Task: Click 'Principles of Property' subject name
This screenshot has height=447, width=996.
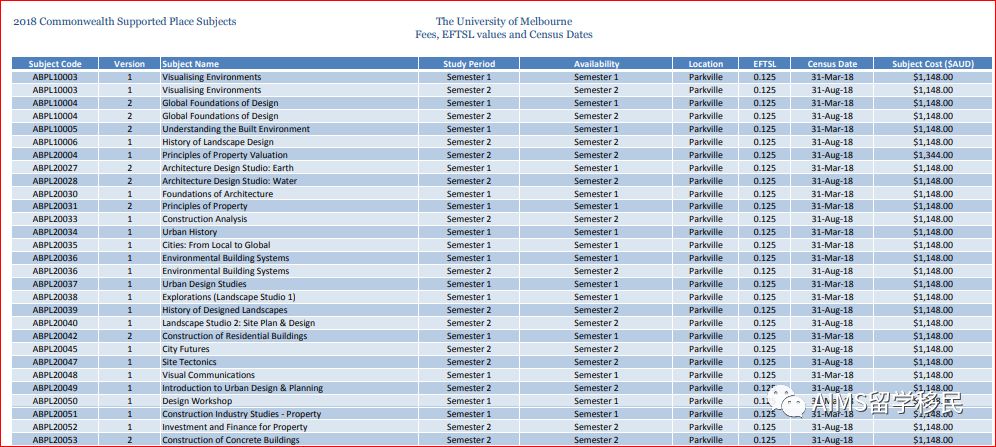Action: pos(205,206)
